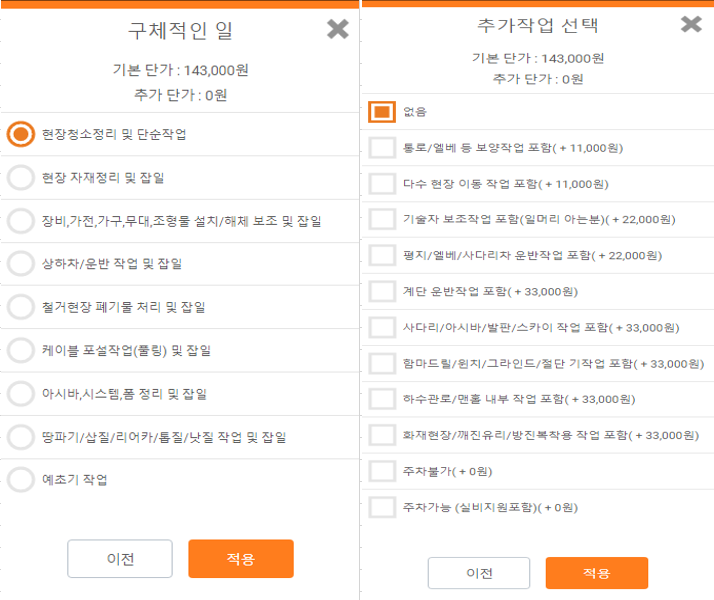This screenshot has height=600, width=714.
Task: Click 추가 단가 0원 in right dialog
Action: coord(538,79)
